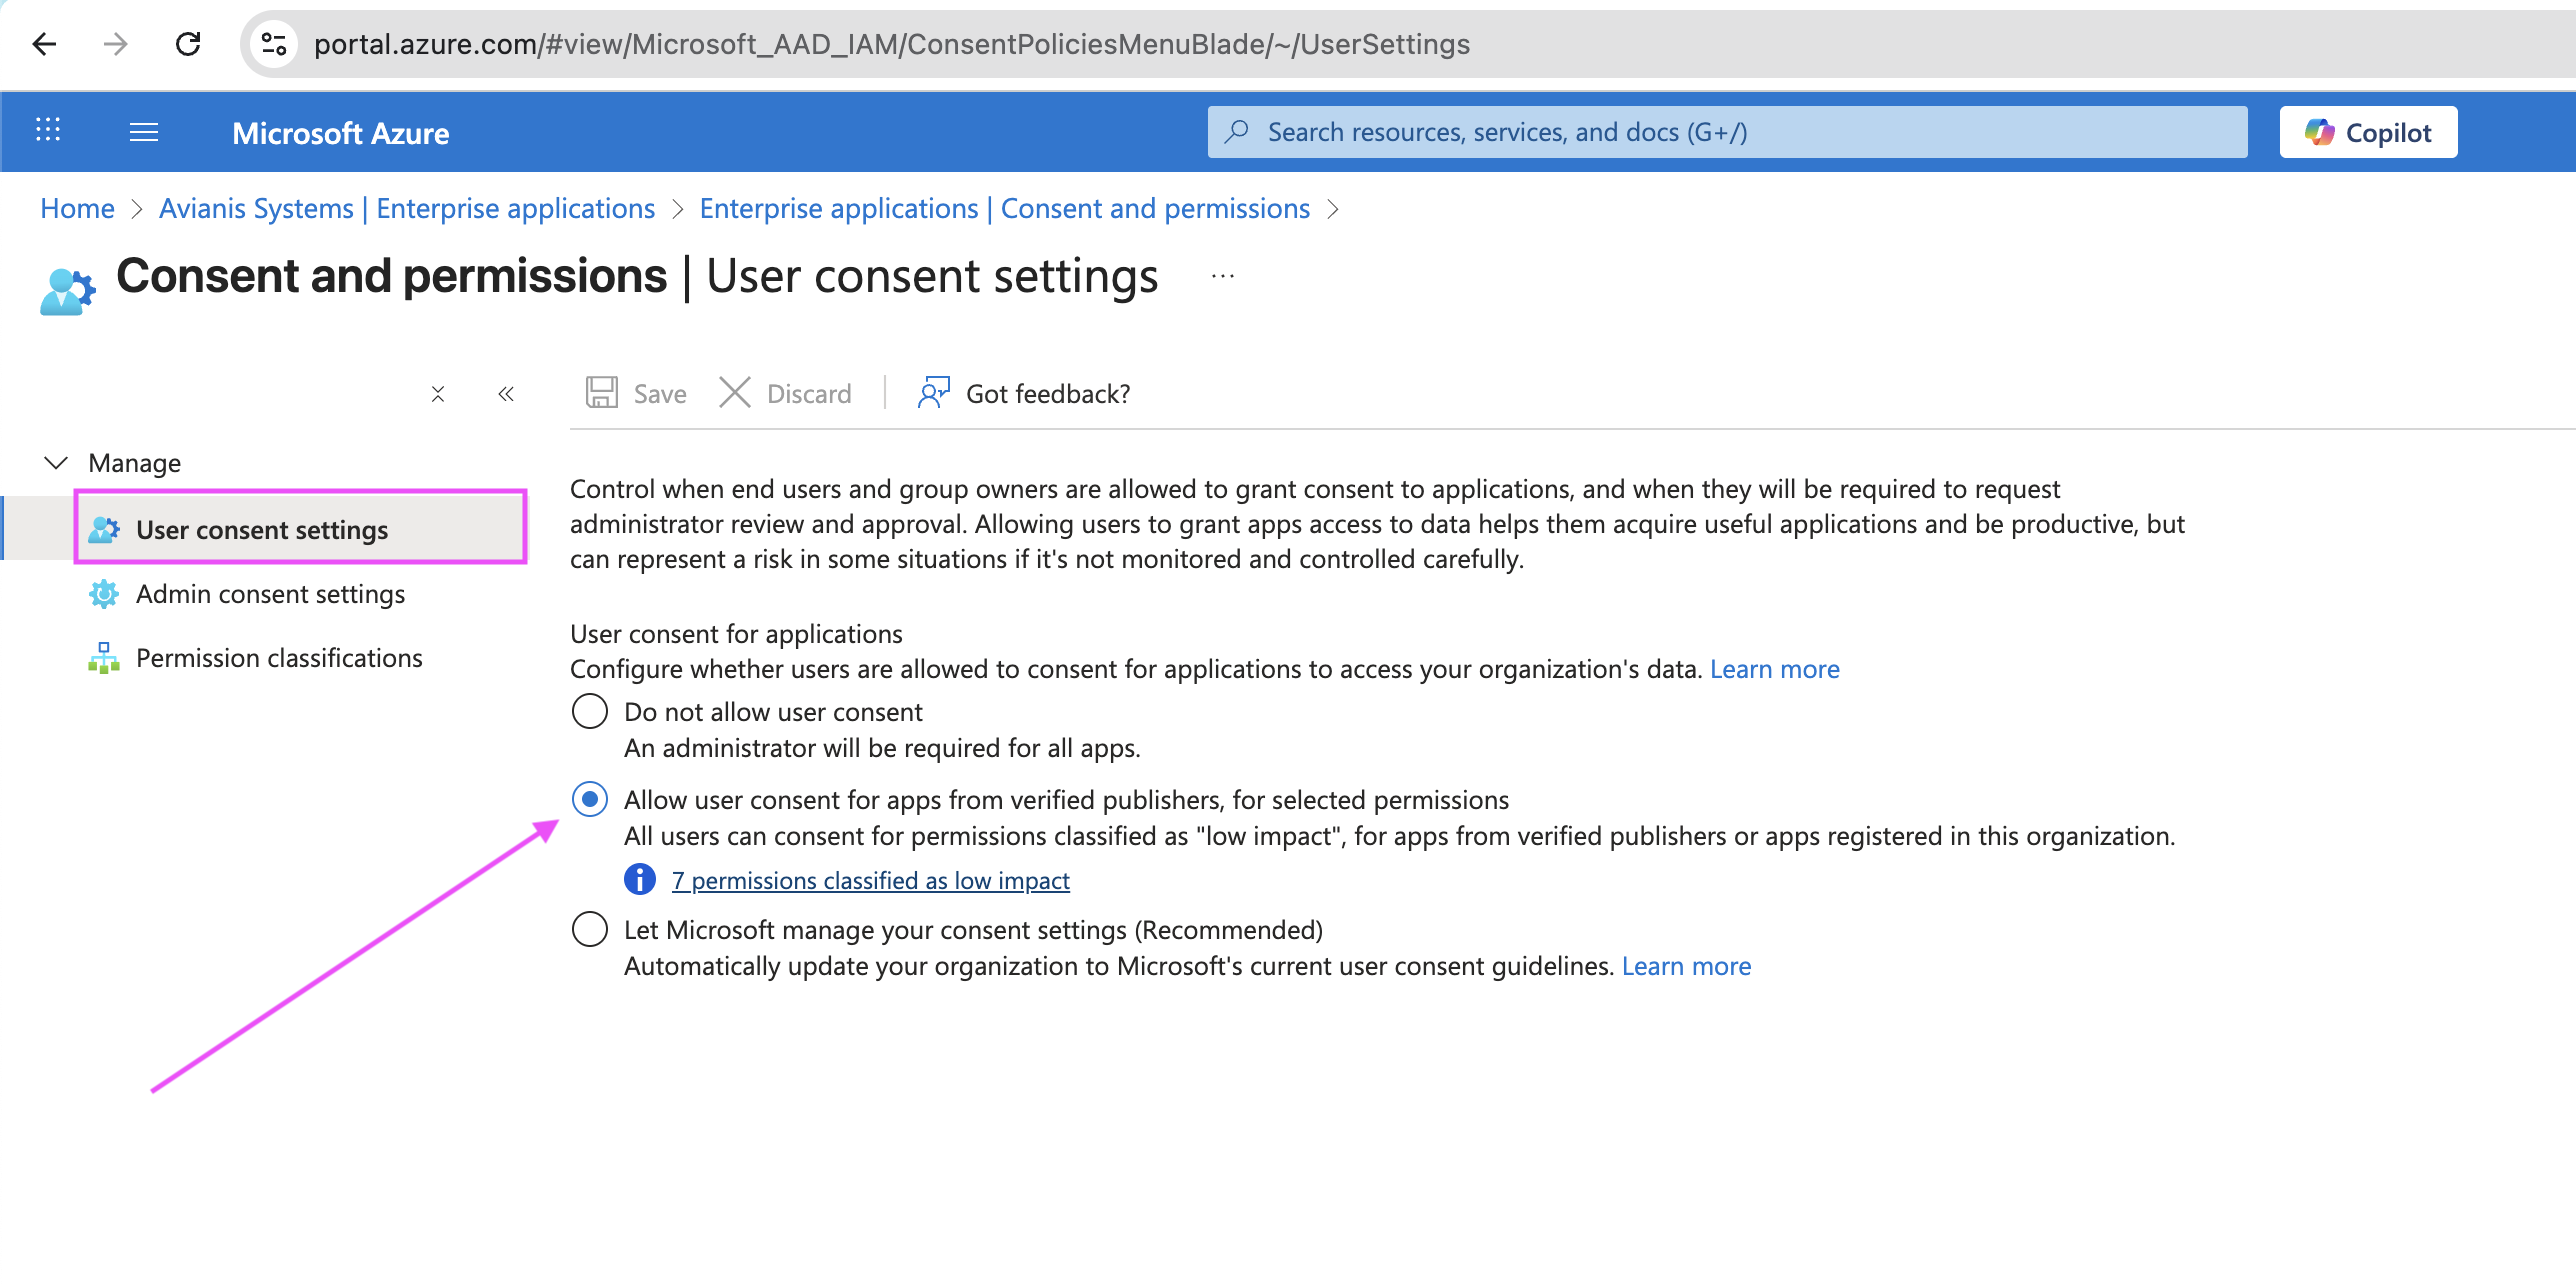
Task: Select Allow user consent for verified publishers
Action: tap(590, 800)
